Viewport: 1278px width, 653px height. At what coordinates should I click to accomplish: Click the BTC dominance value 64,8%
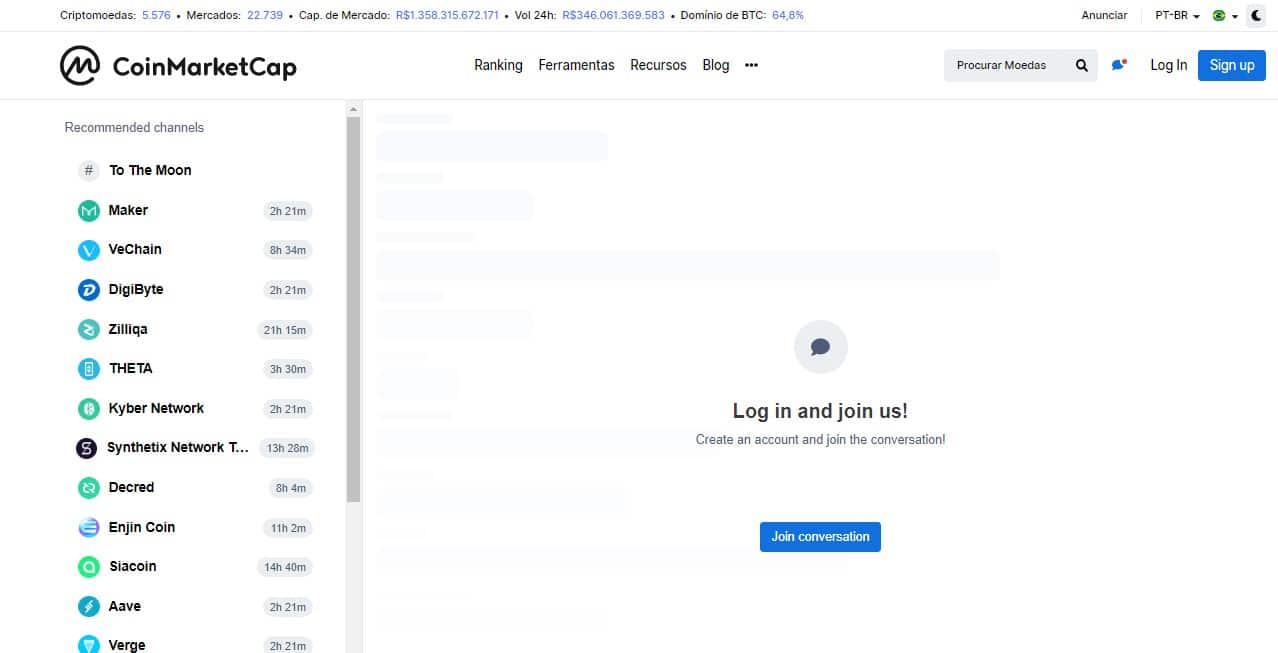point(788,15)
